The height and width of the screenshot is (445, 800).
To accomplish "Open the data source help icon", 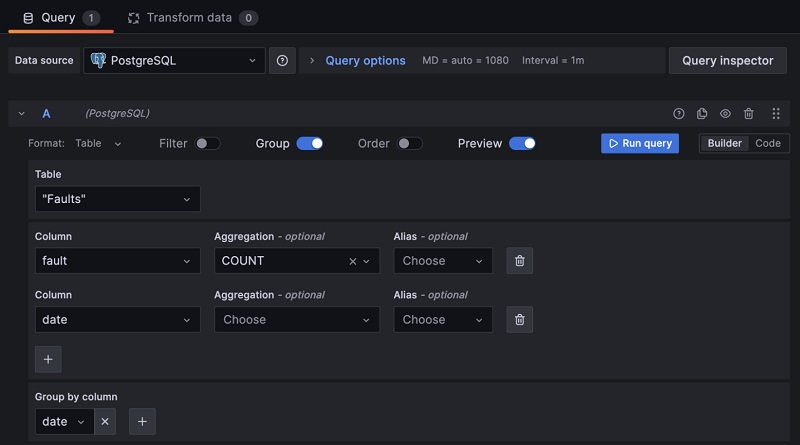I will 282,61.
